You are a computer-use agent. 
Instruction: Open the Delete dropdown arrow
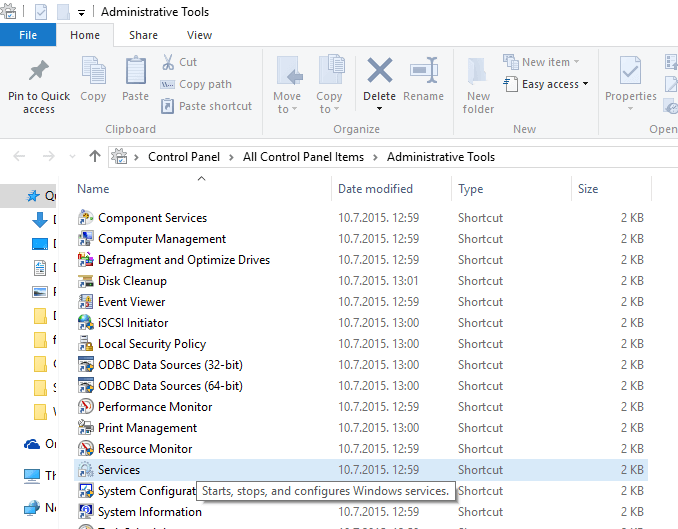tap(379, 109)
